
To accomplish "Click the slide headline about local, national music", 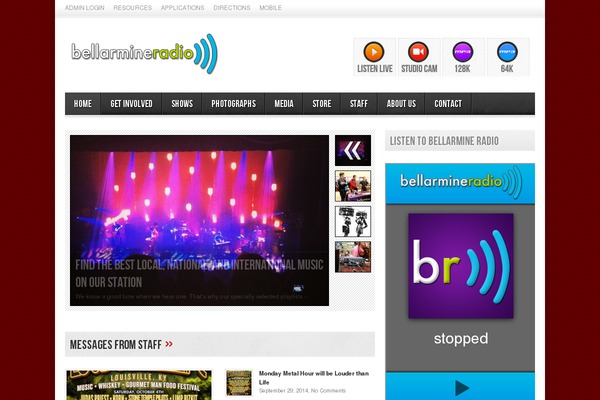I will click(199, 273).
